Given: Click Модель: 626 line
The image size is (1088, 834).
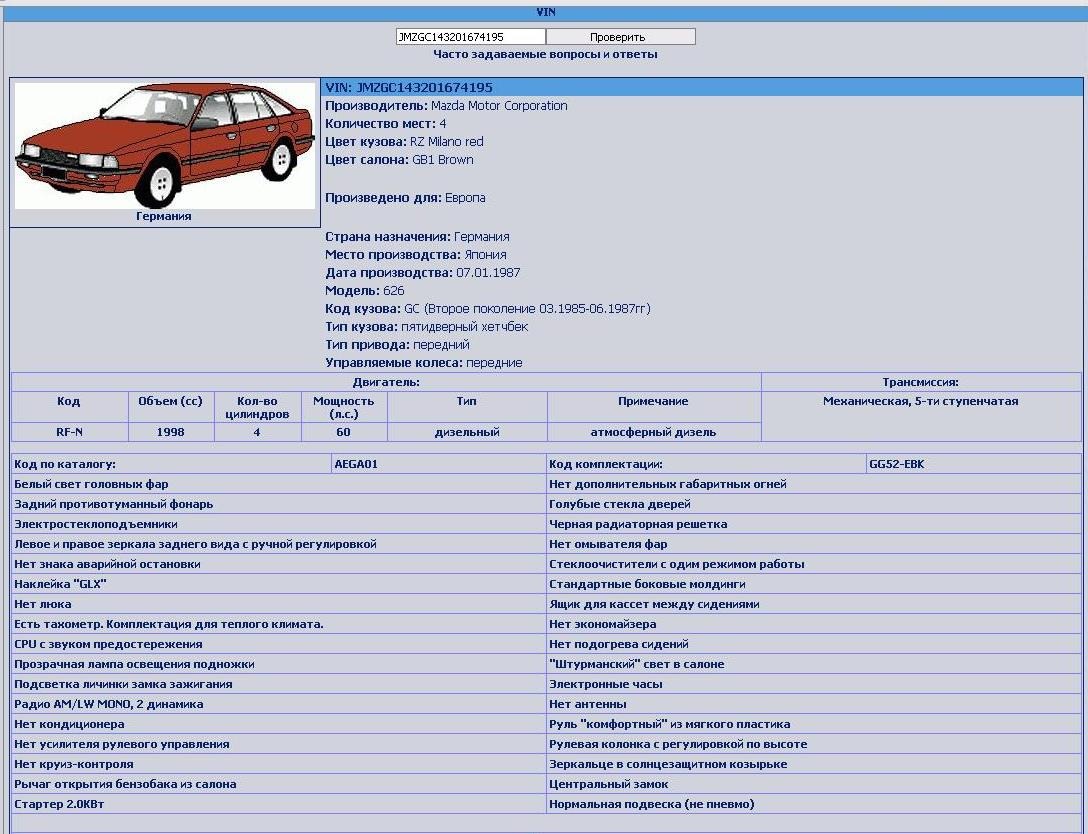Looking at the screenshot, I should tap(365, 291).
